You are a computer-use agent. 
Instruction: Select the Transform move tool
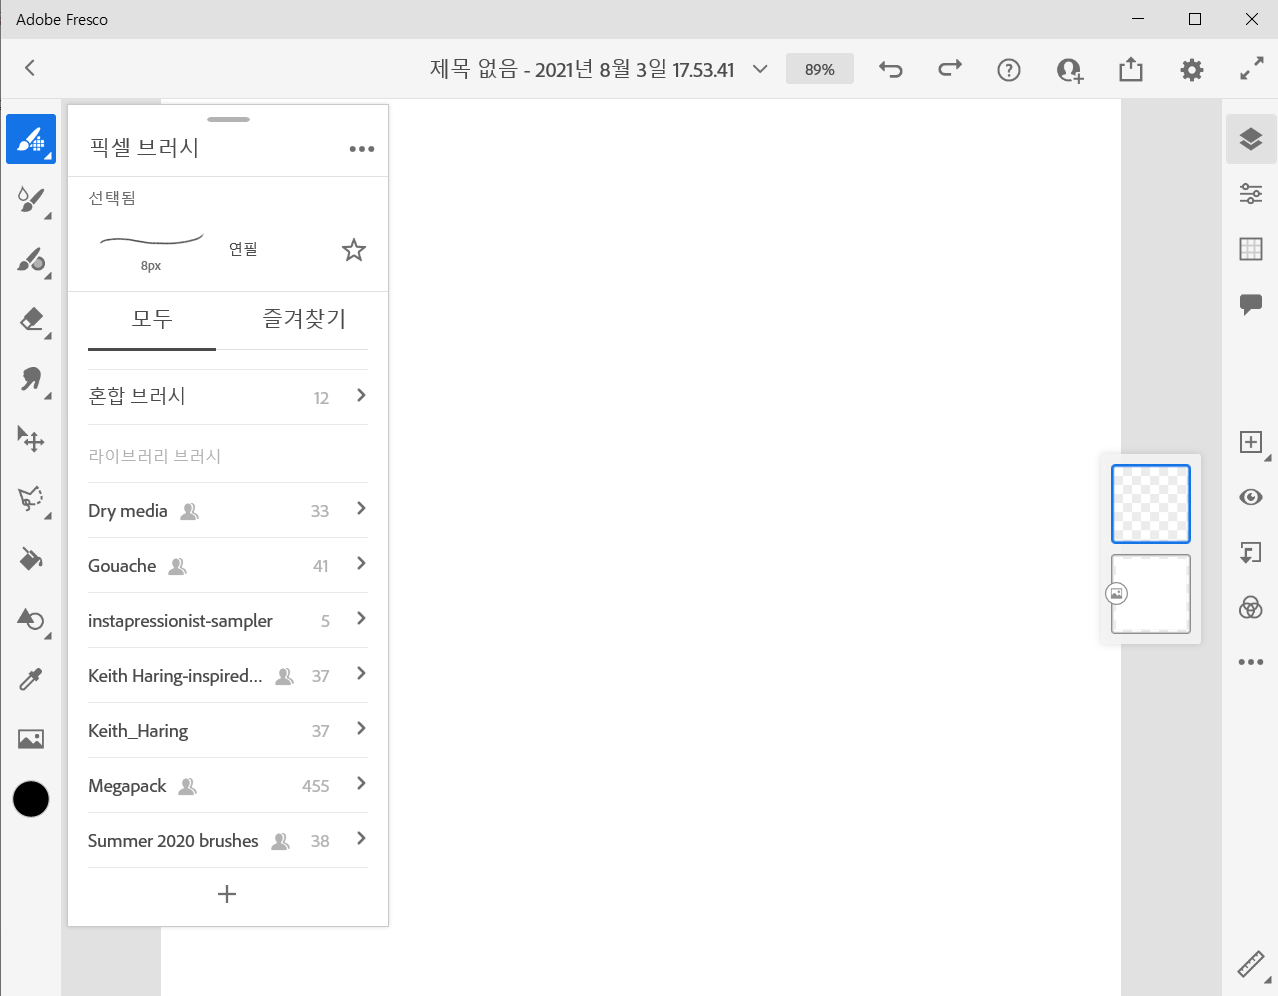coord(31,439)
